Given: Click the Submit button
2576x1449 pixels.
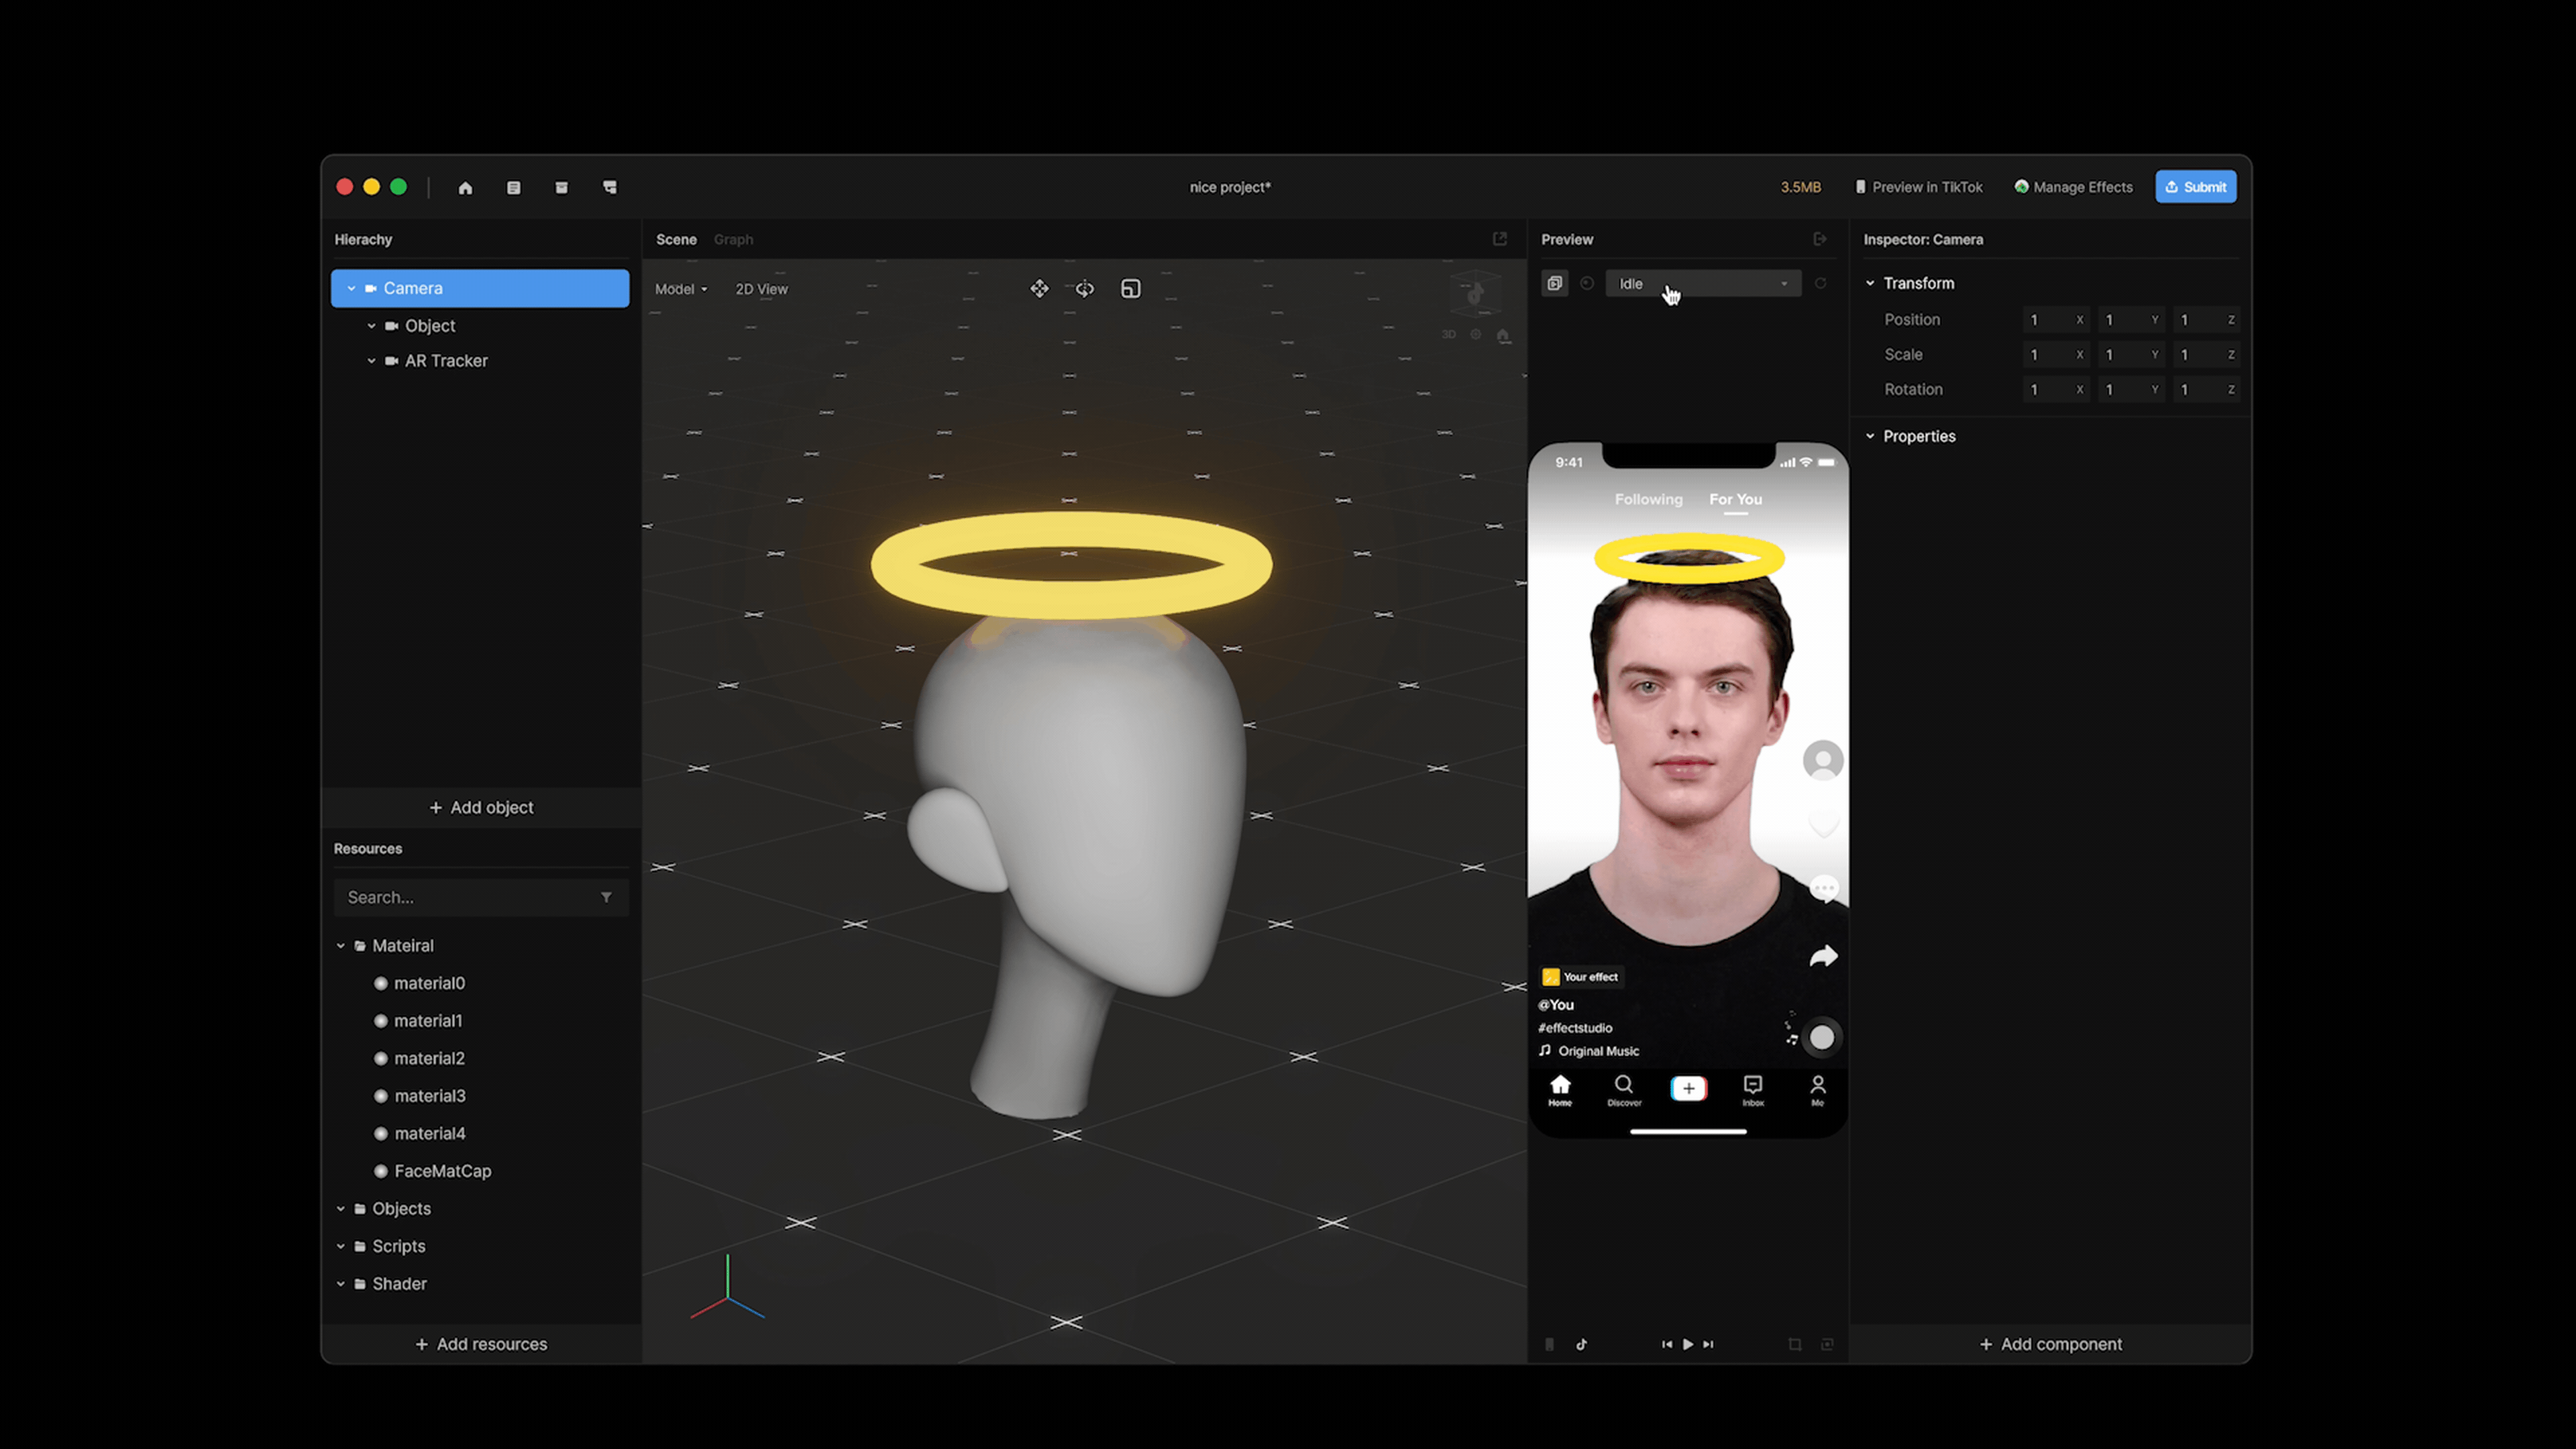Looking at the screenshot, I should 2195,187.
